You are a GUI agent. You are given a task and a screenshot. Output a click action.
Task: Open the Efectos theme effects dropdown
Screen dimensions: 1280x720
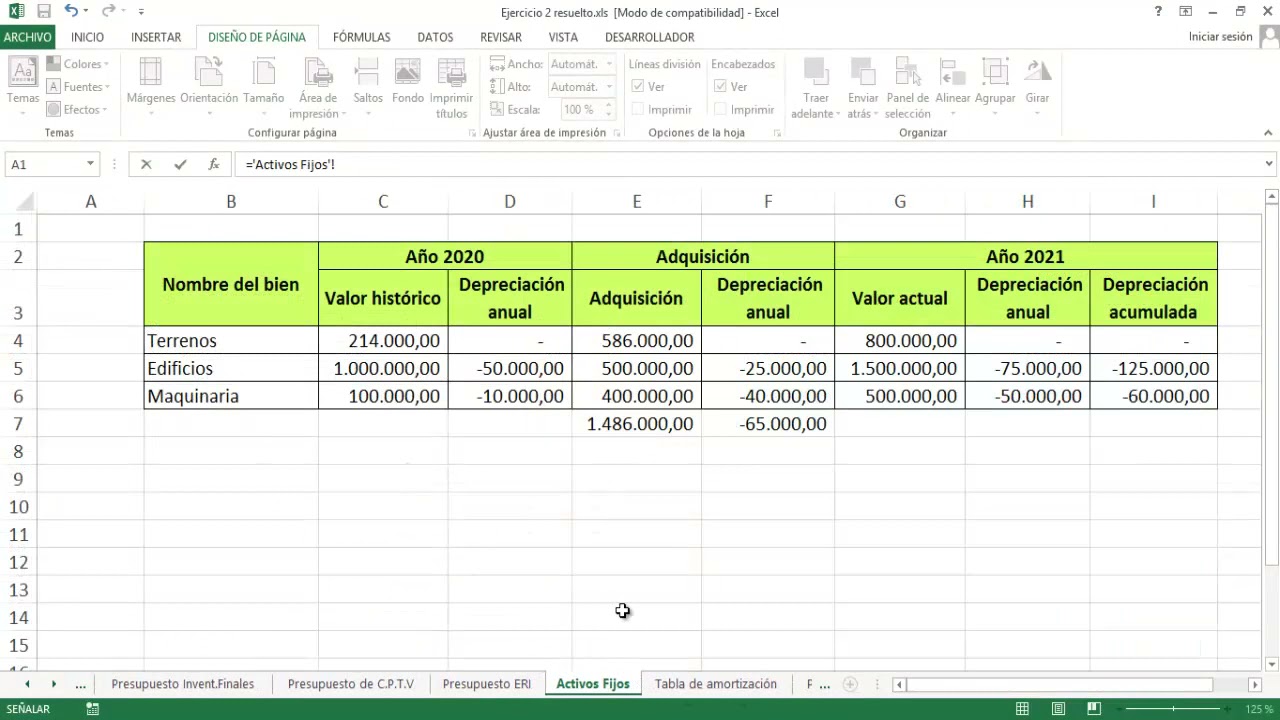77,110
